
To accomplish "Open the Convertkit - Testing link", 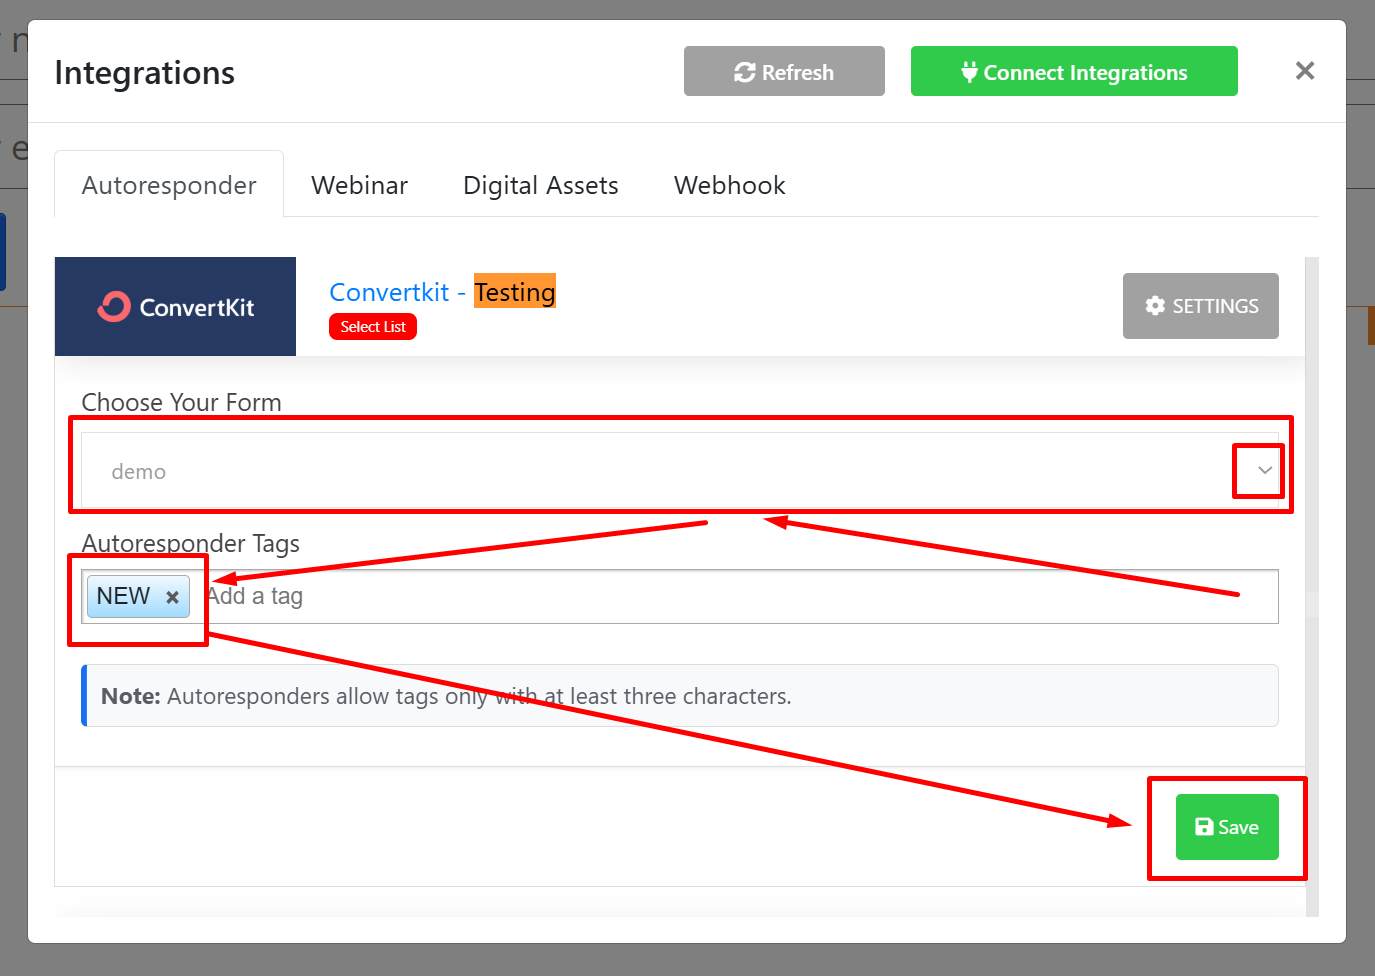I will [x=442, y=292].
